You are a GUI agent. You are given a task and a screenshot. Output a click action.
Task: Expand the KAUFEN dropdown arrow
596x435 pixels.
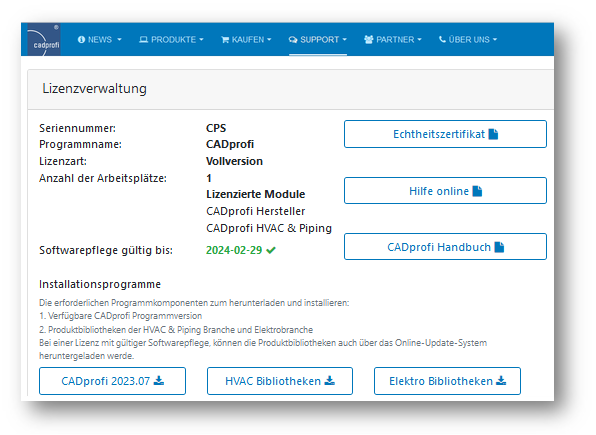click(x=269, y=40)
